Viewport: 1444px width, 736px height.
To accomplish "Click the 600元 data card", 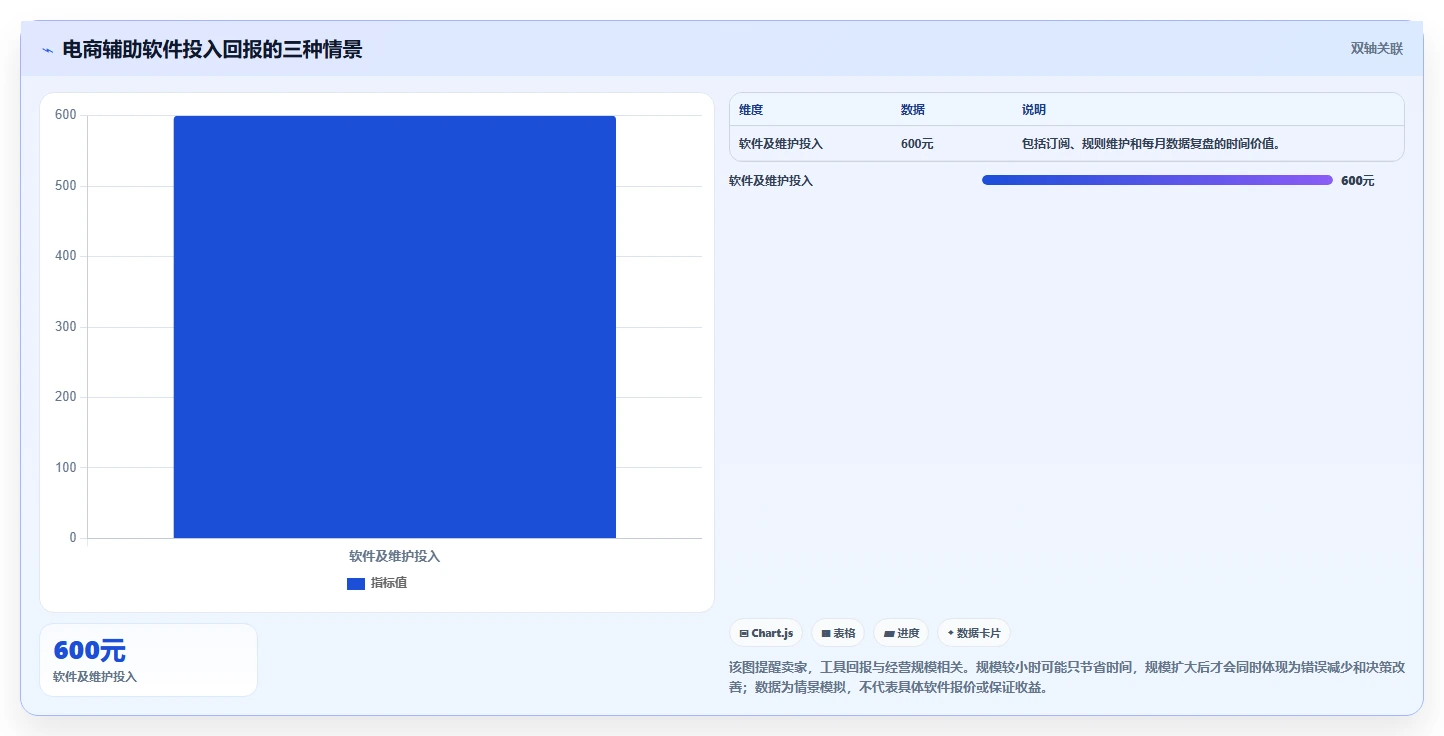I will pyautogui.click(x=148, y=660).
